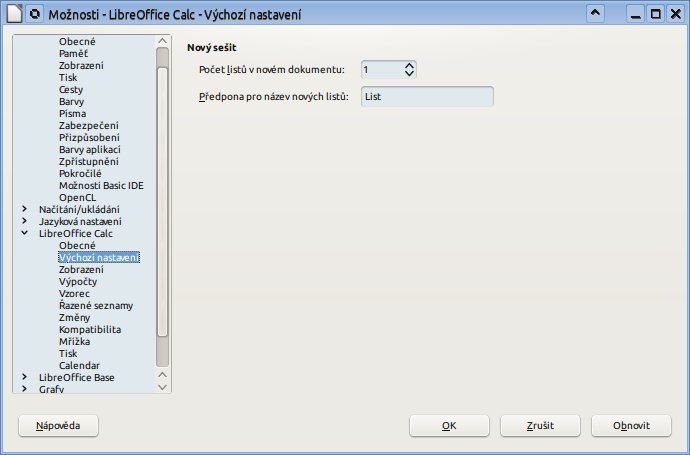Click 'Počet listů v novém dokumentu' label
The height and width of the screenshot is (455, 690).
tap(272, 70)
